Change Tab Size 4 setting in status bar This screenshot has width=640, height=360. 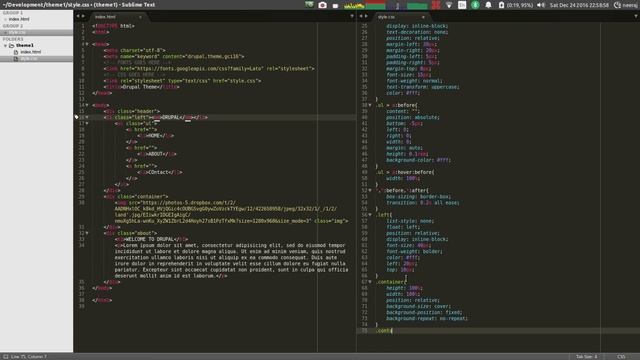pos(587,357)
